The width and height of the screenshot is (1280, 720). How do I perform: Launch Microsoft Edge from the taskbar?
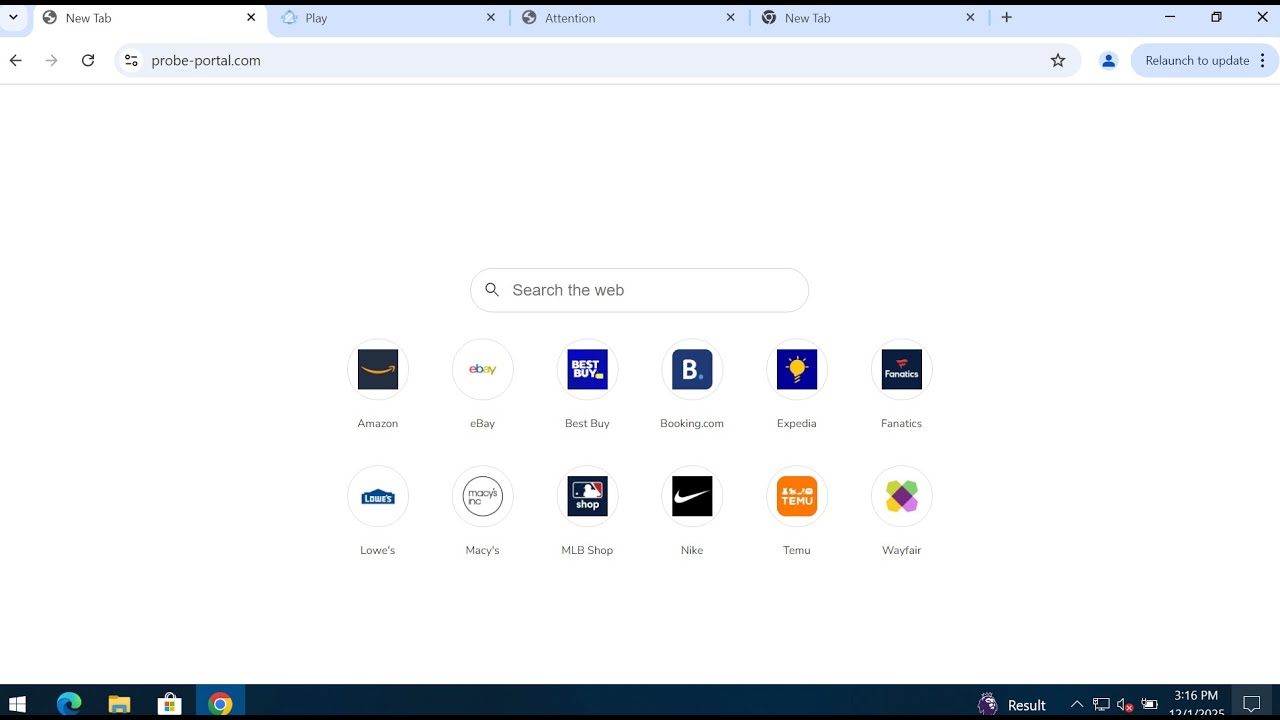tap(69, 704)
